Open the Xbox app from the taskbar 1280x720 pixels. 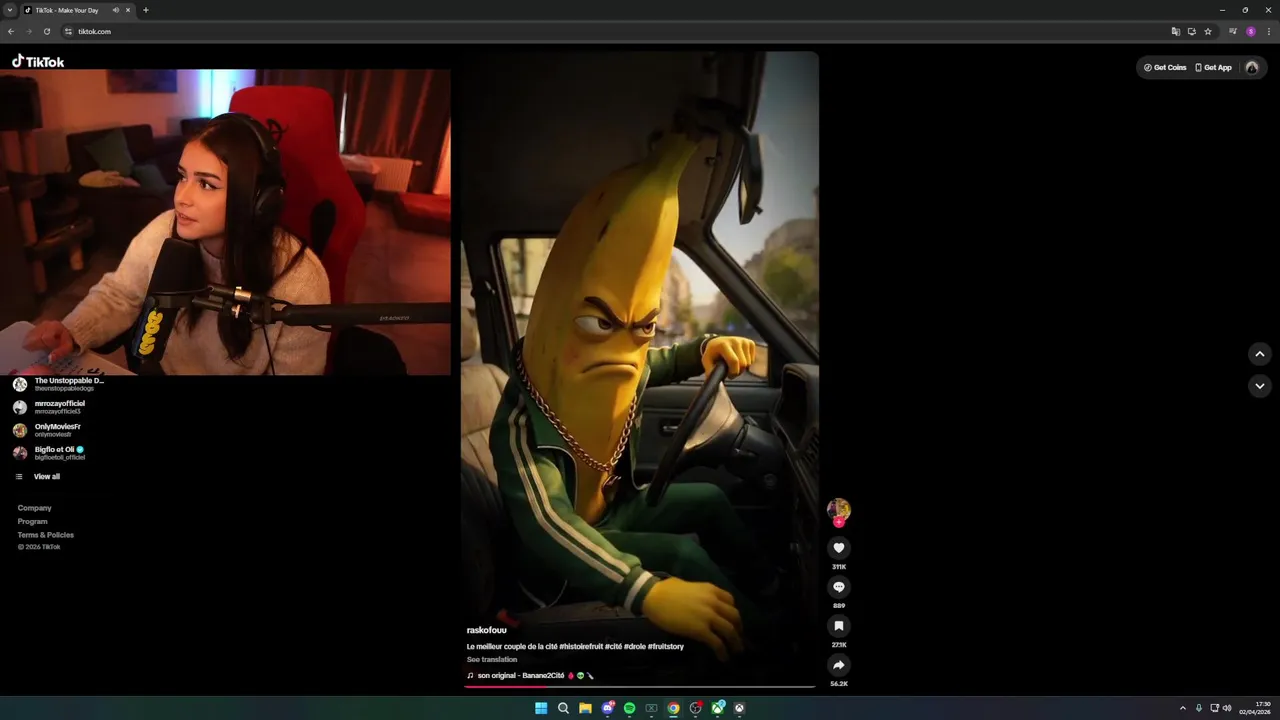point(717,708)
